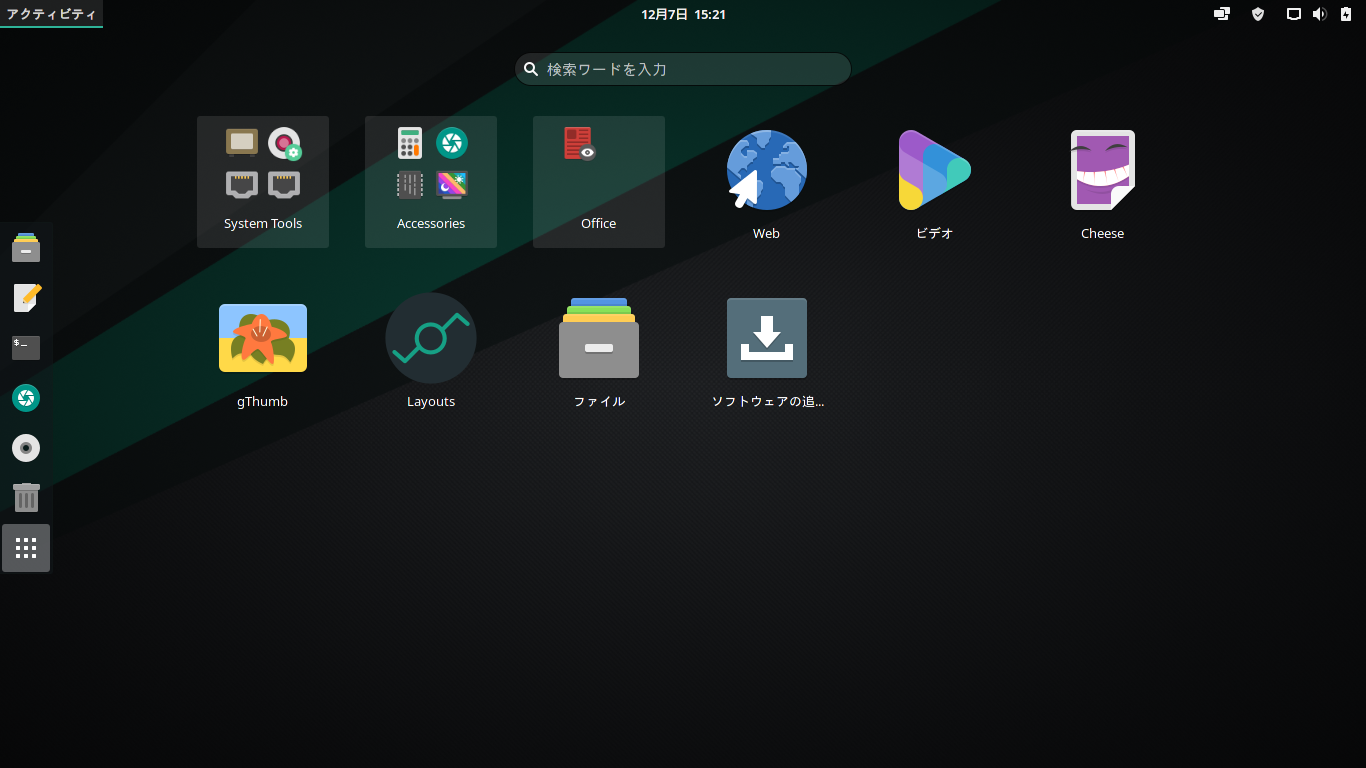1366x768 pixels.
Task: Launch the ビデオ video player
Action: pos(934,170)
